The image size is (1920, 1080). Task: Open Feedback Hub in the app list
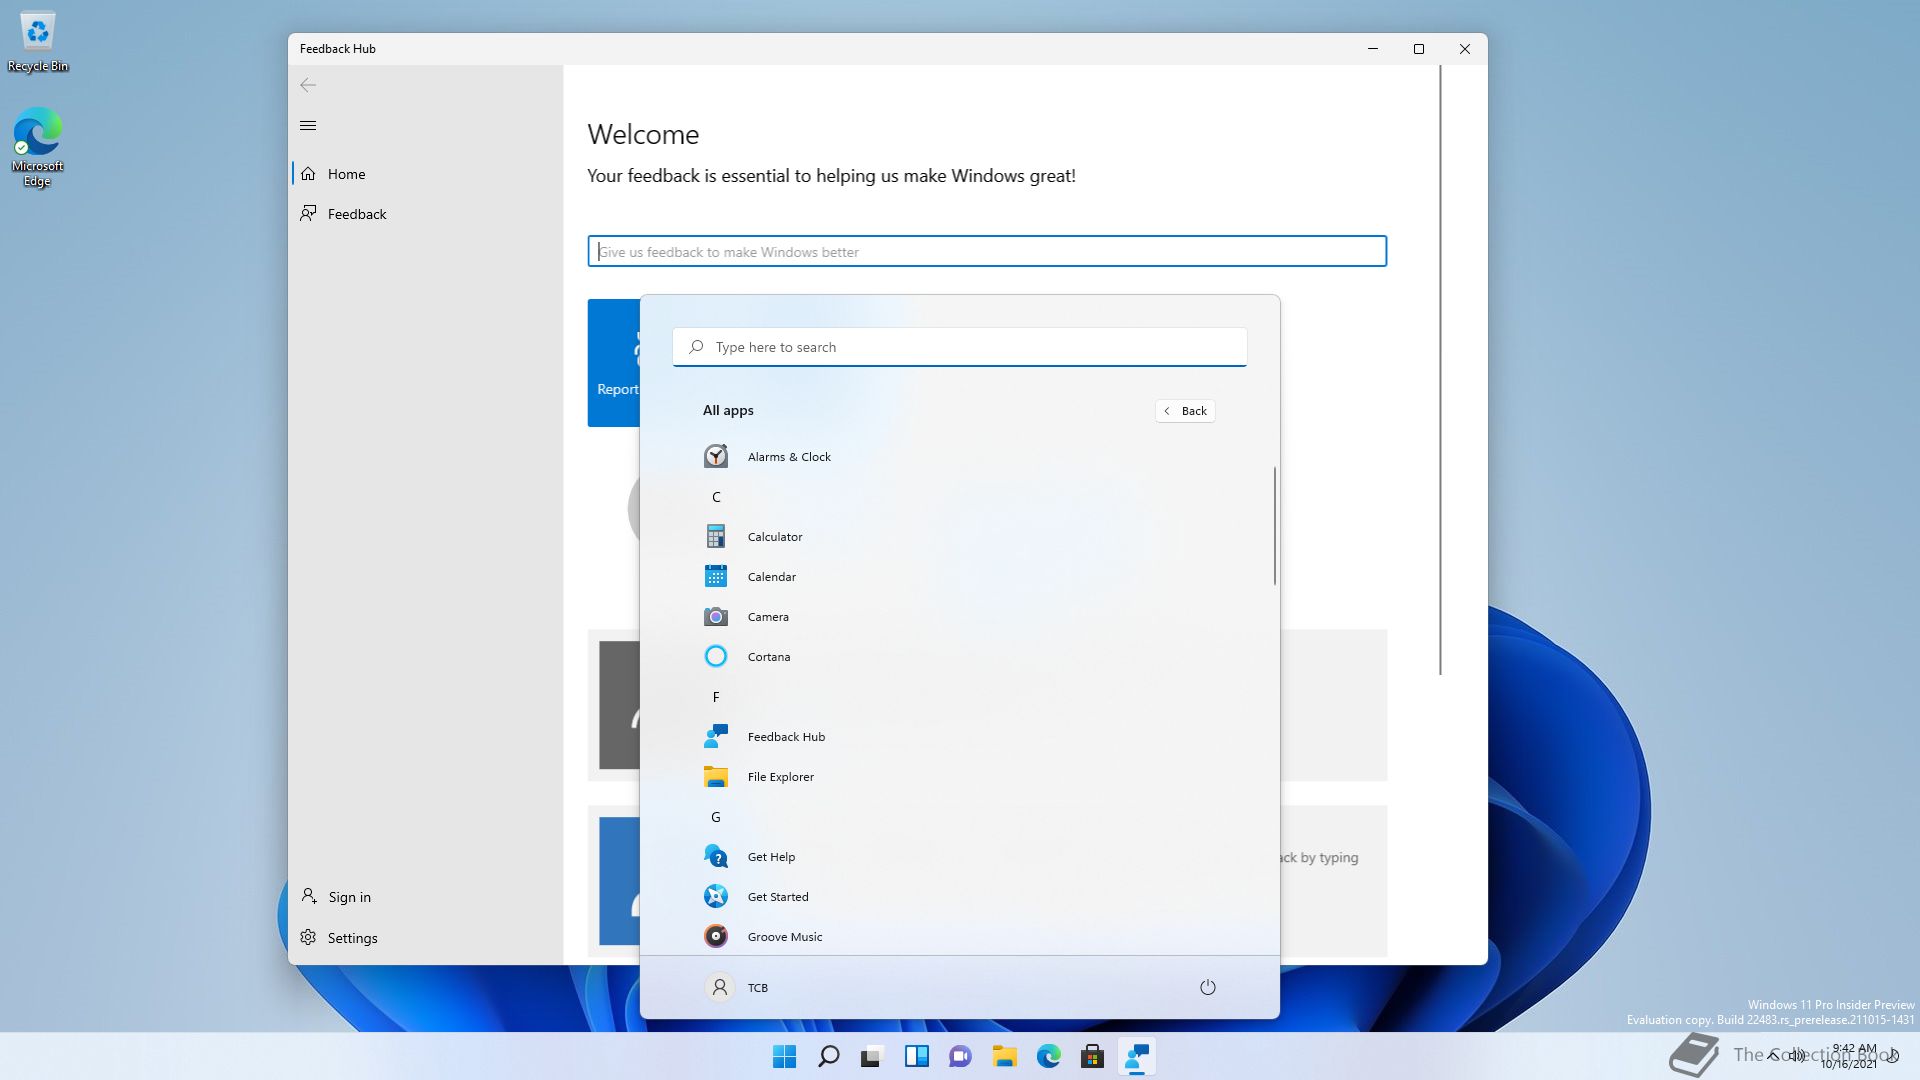[x=958, y=737]
